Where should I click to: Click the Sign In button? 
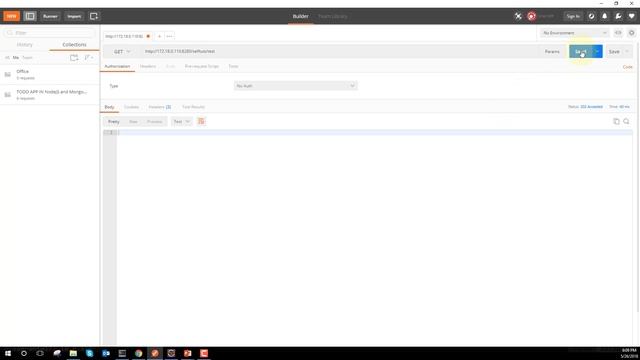(x=573, y=16)
